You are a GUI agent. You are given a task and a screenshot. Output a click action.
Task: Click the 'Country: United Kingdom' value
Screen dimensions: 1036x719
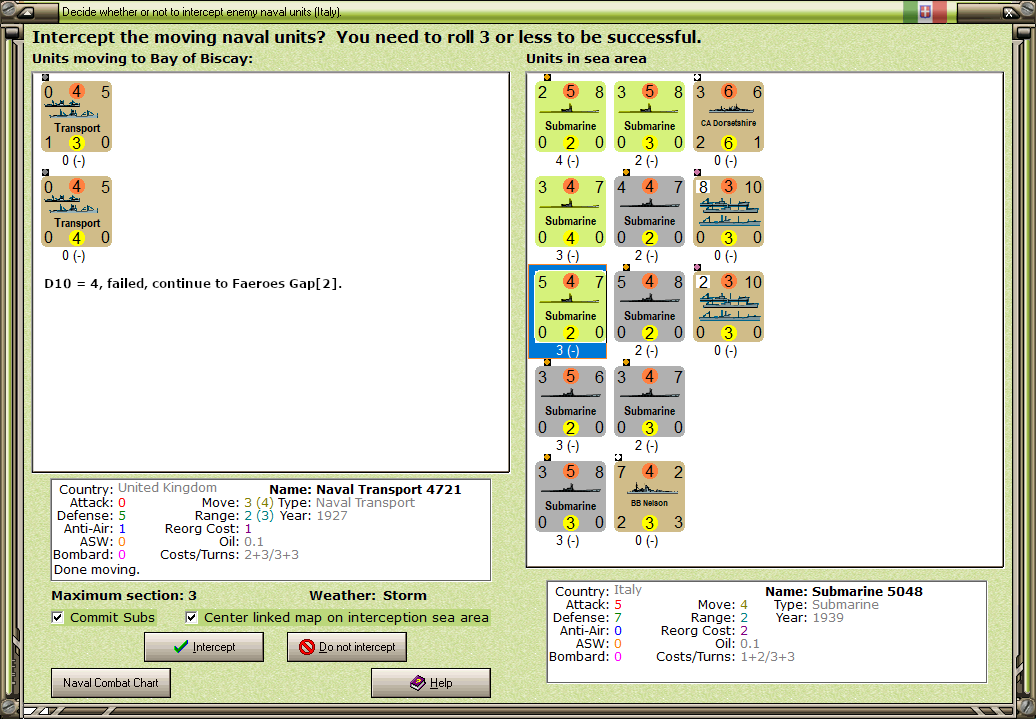point(167,488)
